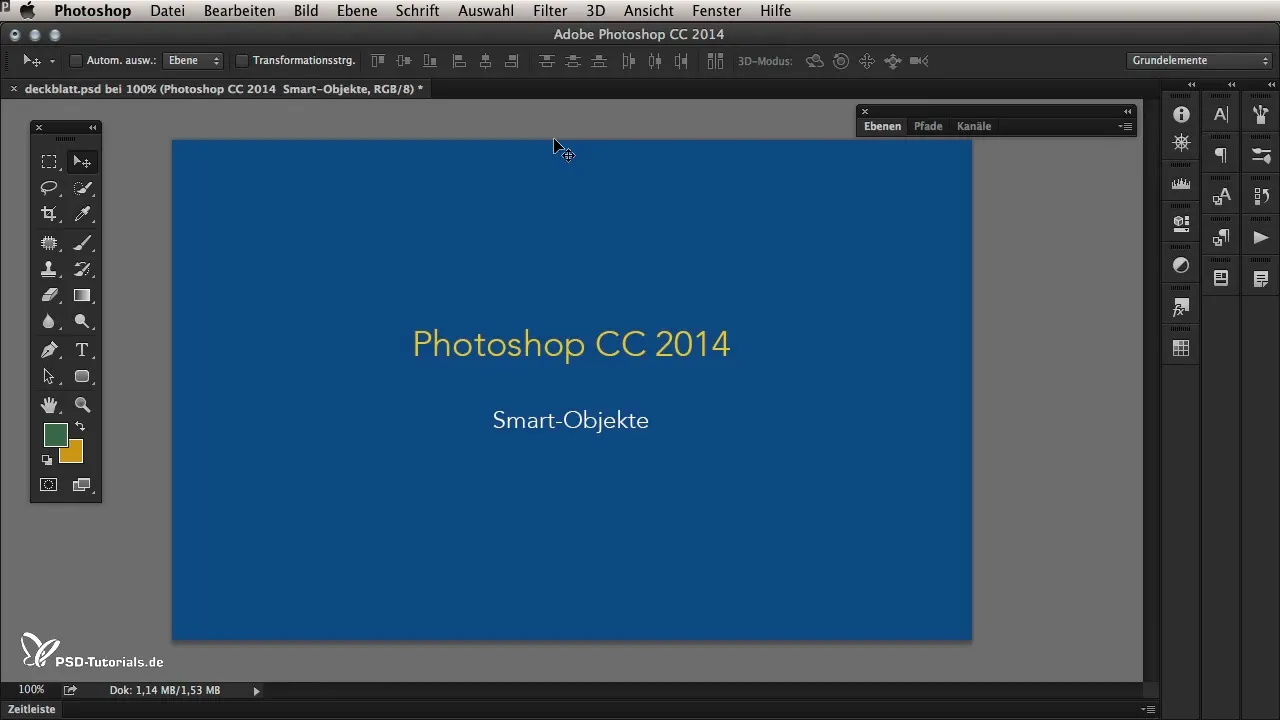Select the Clone Stamp tool

tap(48, 269)
